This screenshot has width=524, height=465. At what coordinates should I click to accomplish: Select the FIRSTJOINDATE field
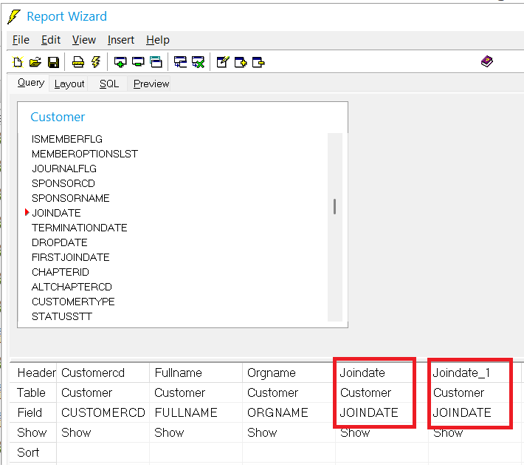[71, 257]
